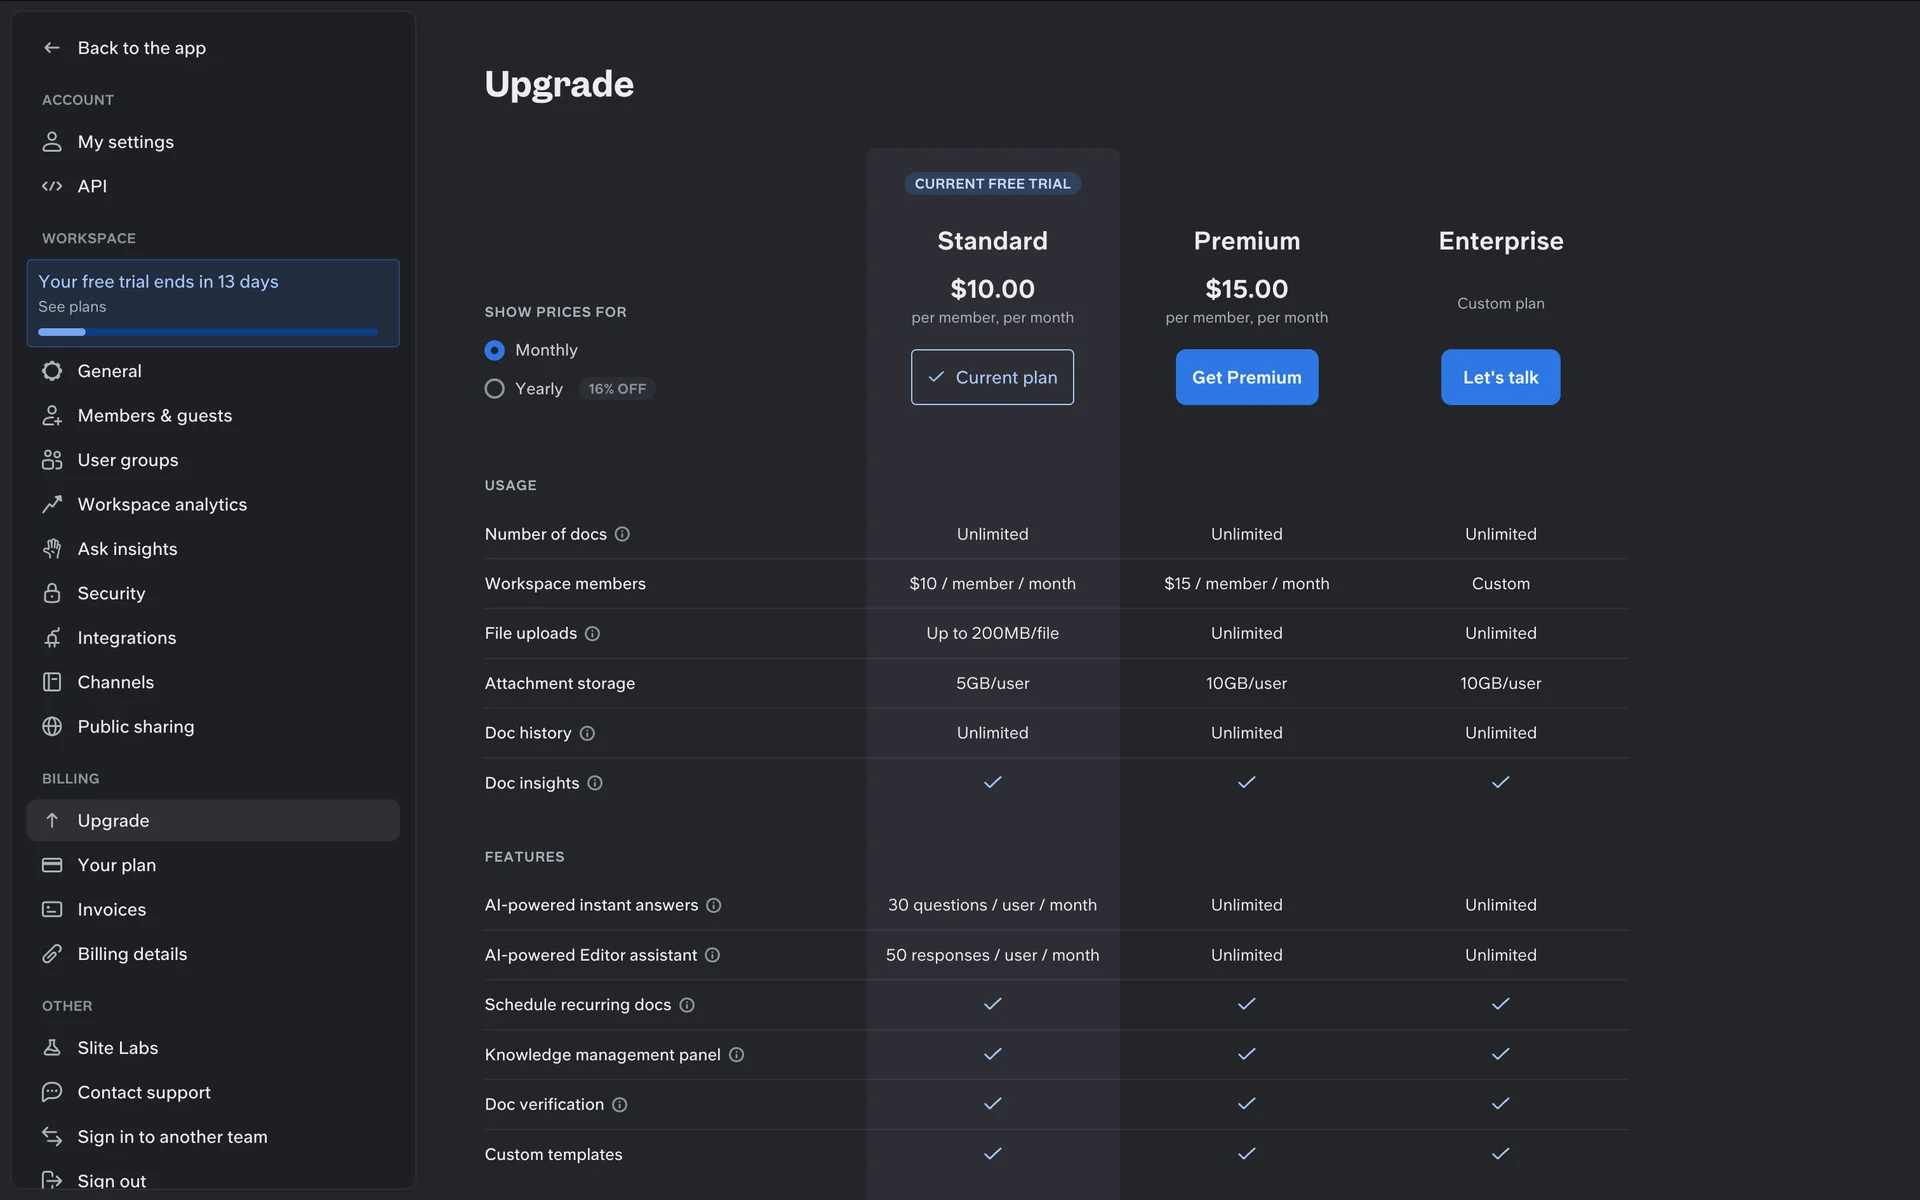The width and height of the screenshot is (1920, 1200).
Task: Click the Security lock icon
Action: tap(52, 593)
